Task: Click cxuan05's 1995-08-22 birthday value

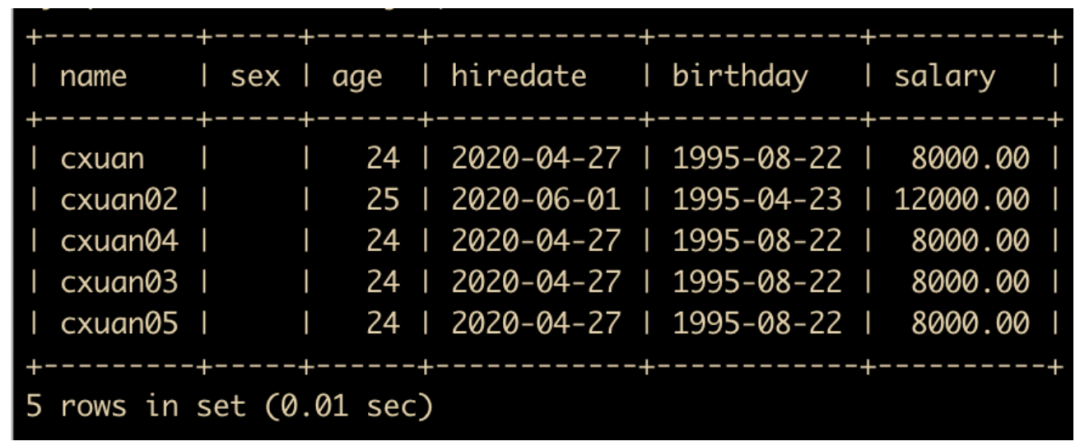Action: click(756, 323)
